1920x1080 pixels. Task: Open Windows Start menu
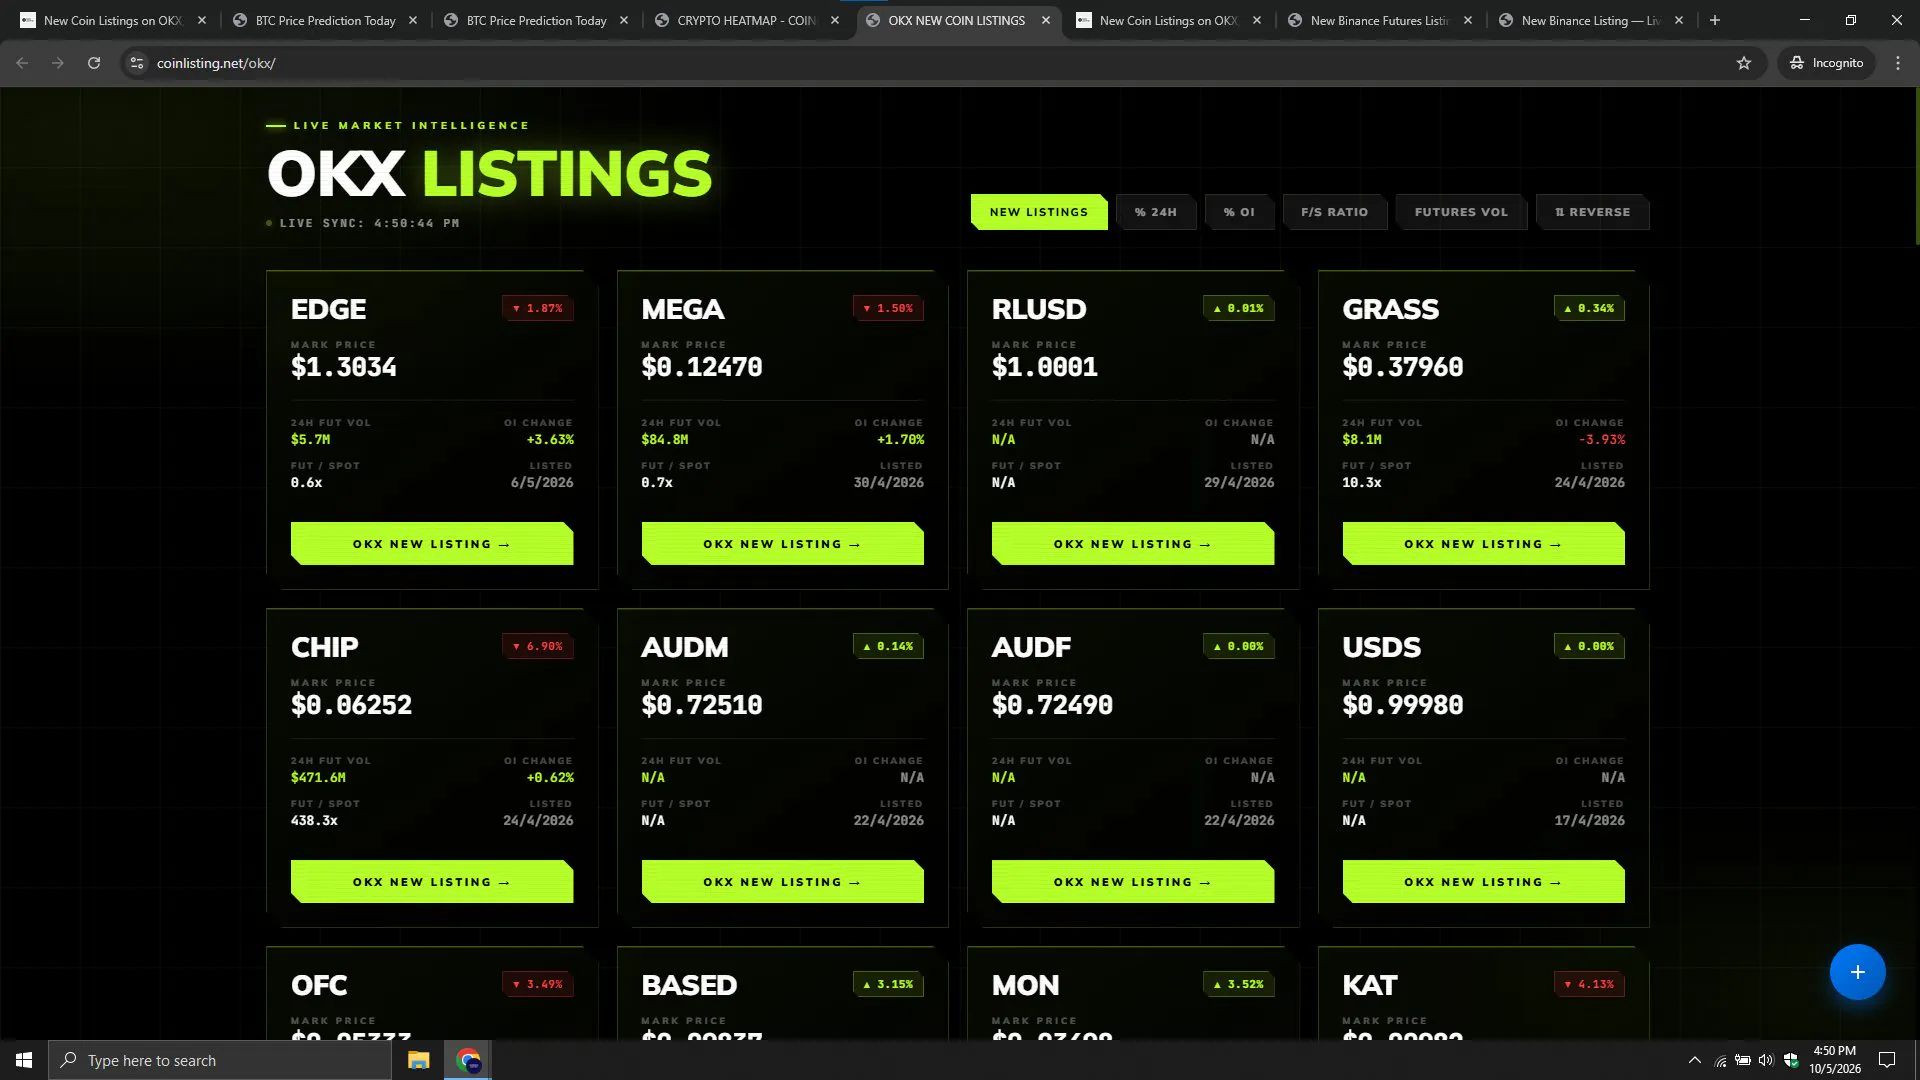24,1060
